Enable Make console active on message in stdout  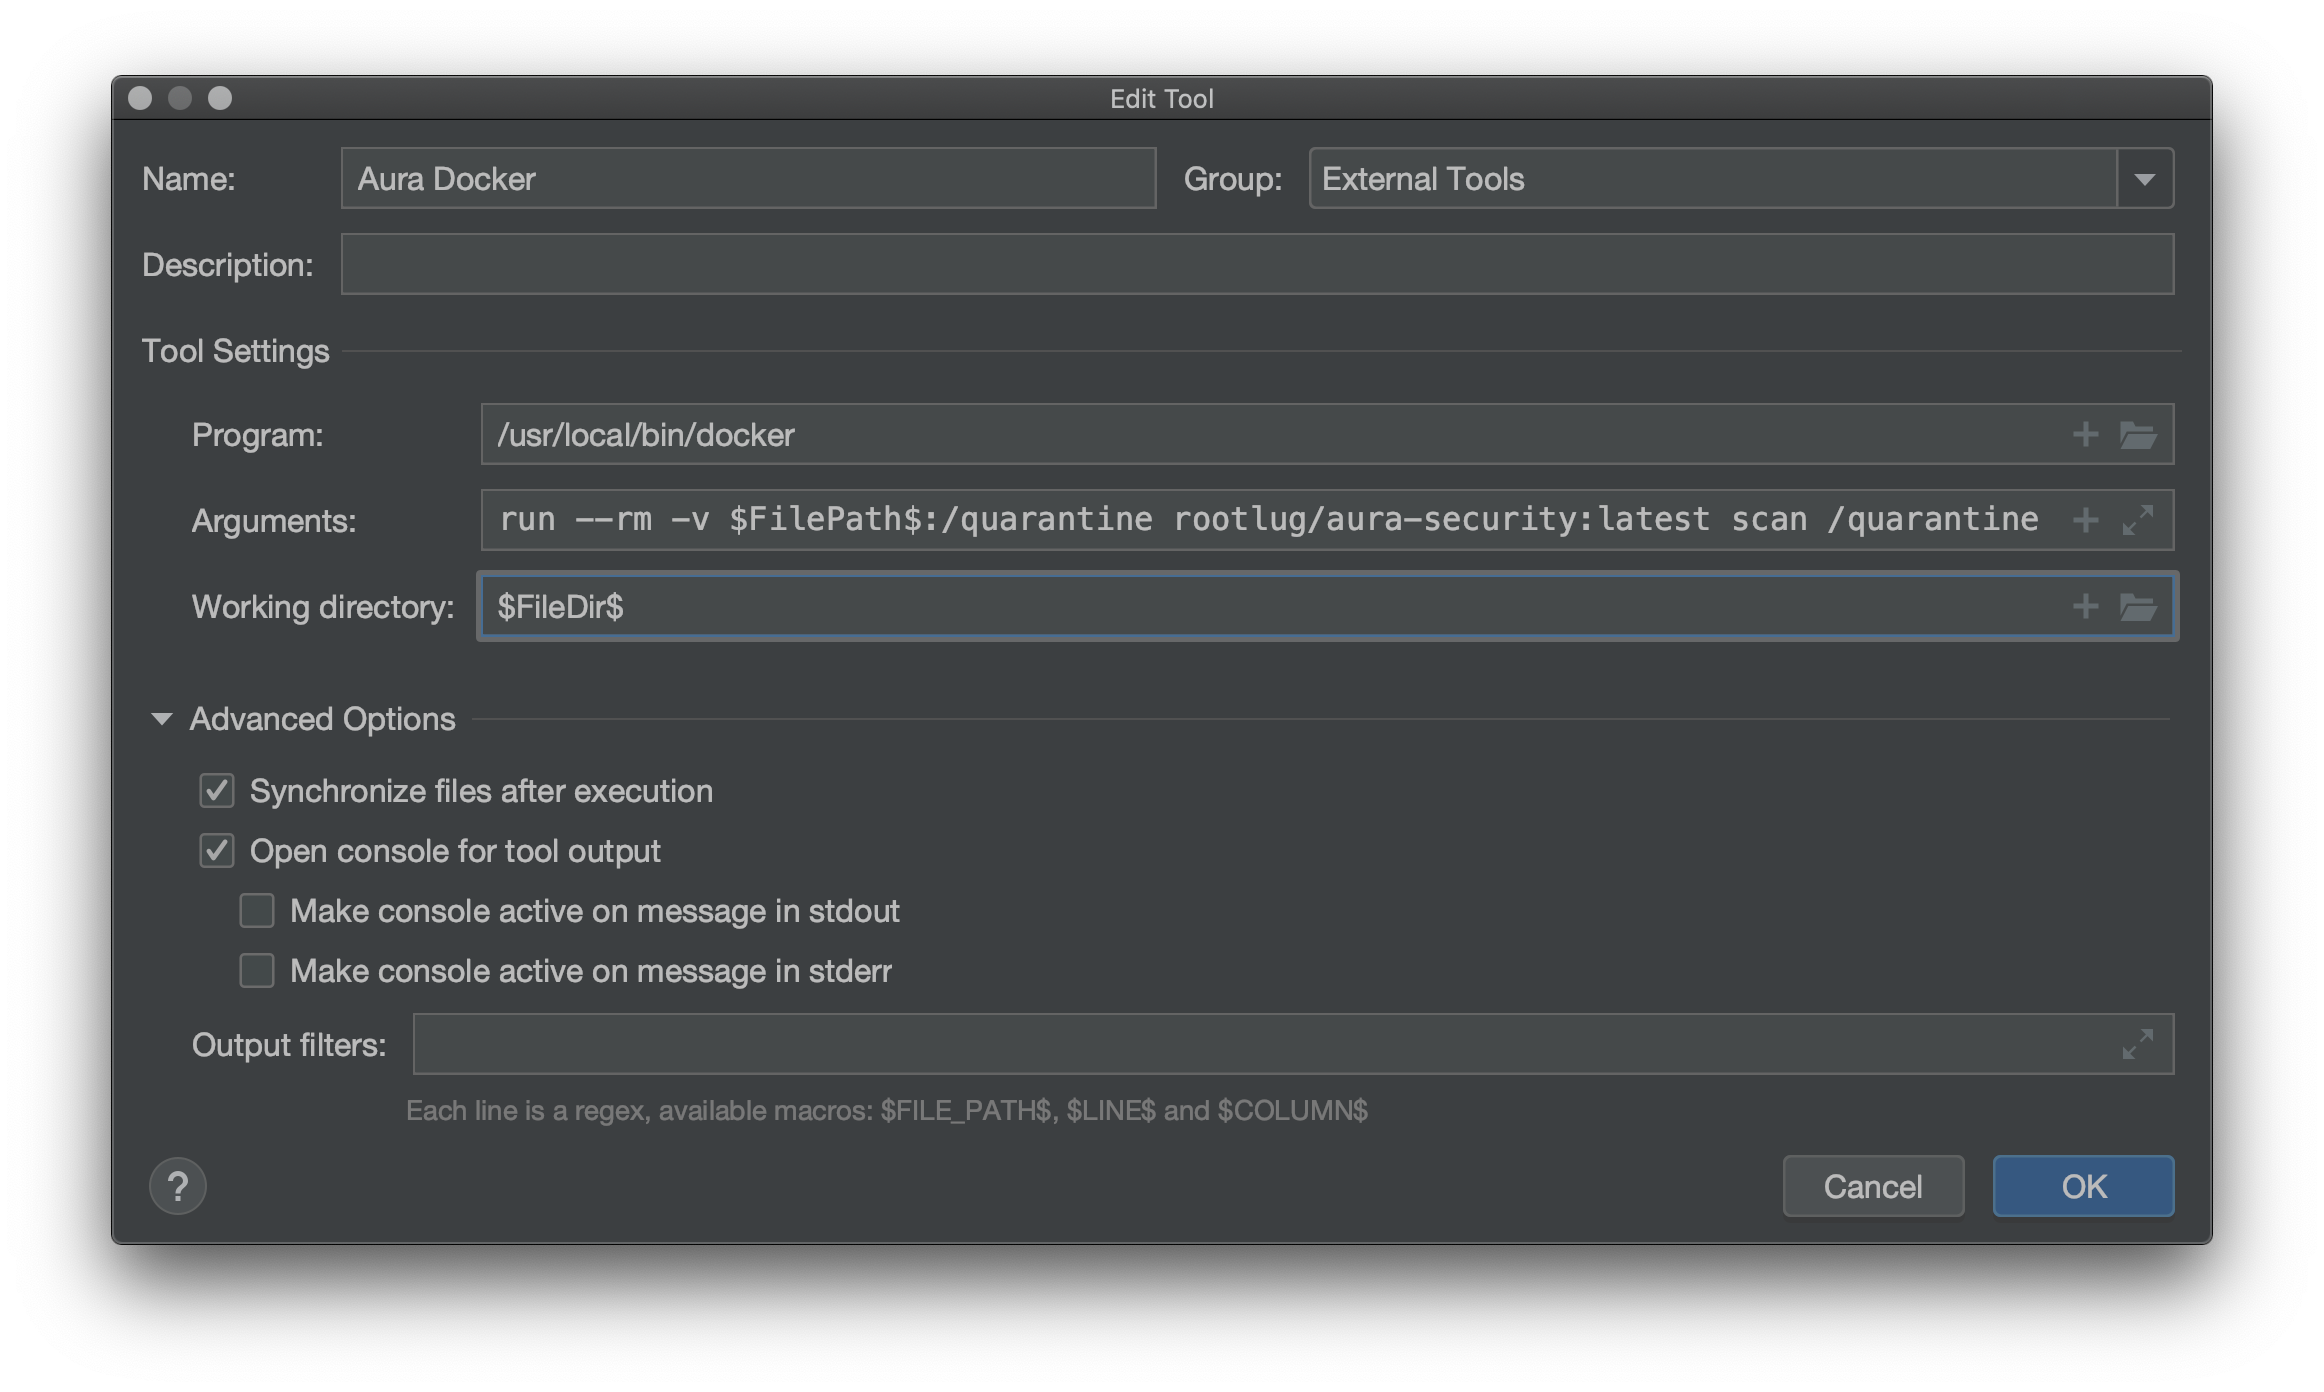pos(257,910)
